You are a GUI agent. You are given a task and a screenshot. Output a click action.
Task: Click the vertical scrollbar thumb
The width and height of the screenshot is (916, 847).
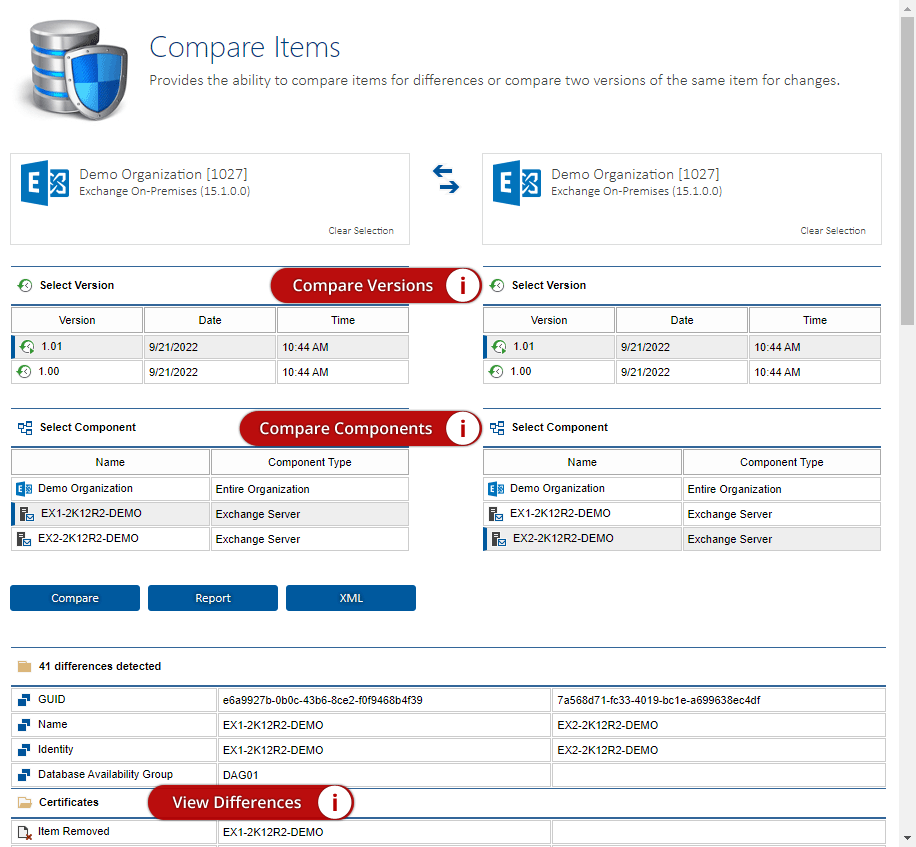pos(907,171)
